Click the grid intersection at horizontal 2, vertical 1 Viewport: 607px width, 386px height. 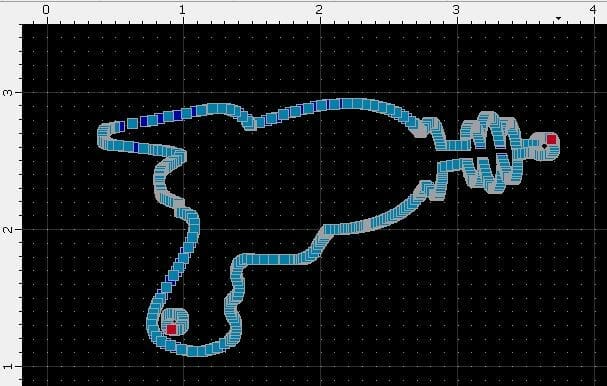321,366
